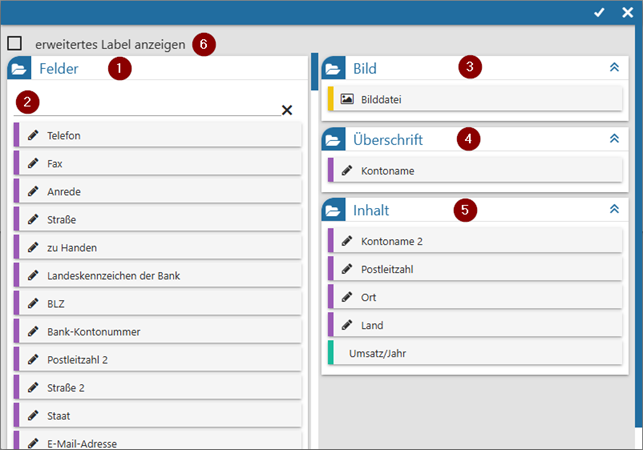Select 'Landeskennzeichen der Bank' label
This screenshot has width=643, height=450.
tap(114, 276)
